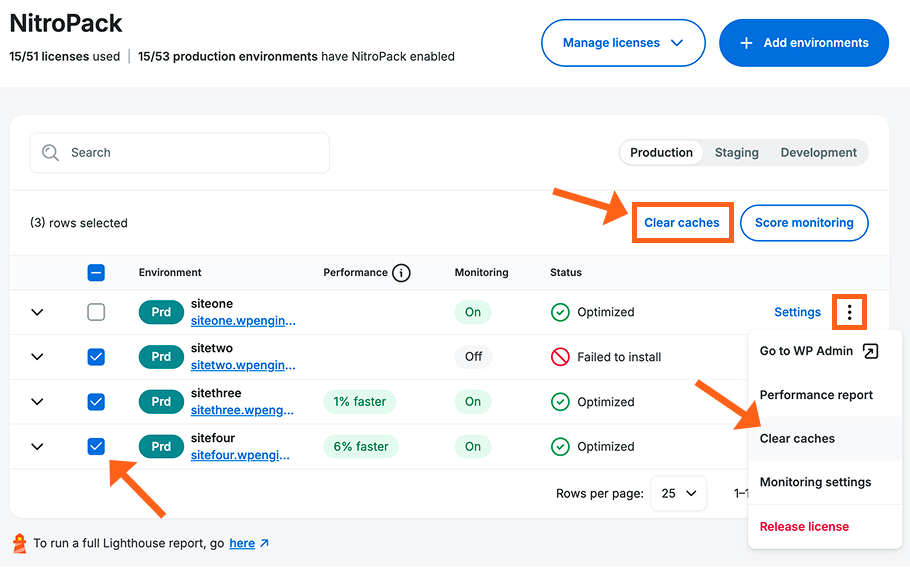Expand the sitethree row chevron

37,402
